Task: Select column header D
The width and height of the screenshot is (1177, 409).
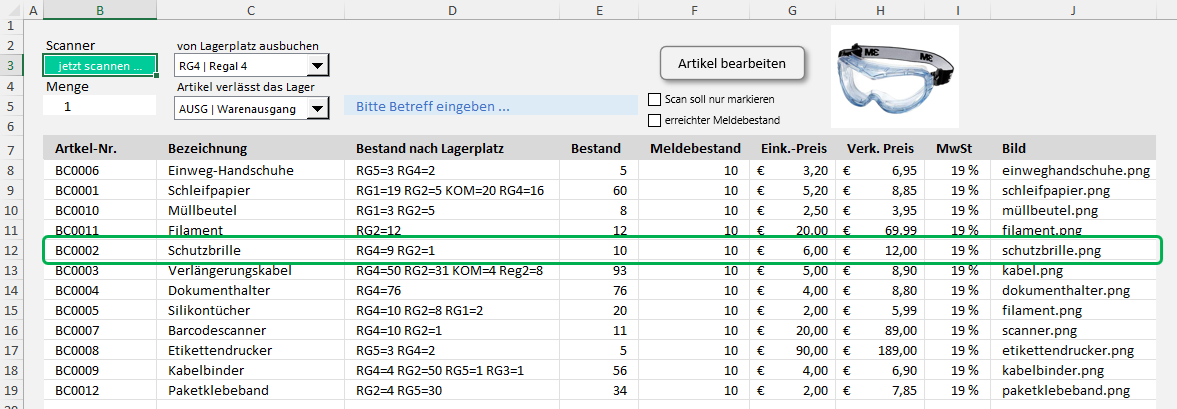Action: click(x=452, y=11)
